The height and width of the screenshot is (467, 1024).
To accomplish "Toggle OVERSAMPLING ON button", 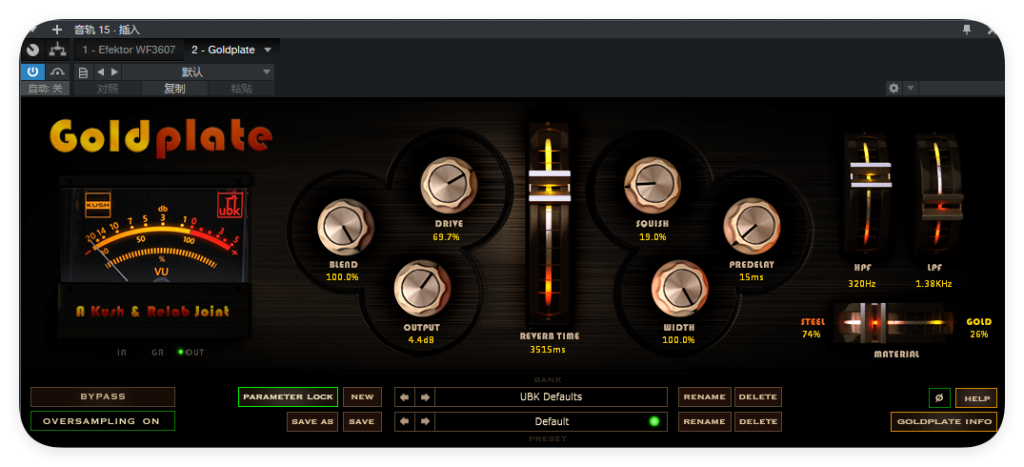I will (x=103, y=421).
